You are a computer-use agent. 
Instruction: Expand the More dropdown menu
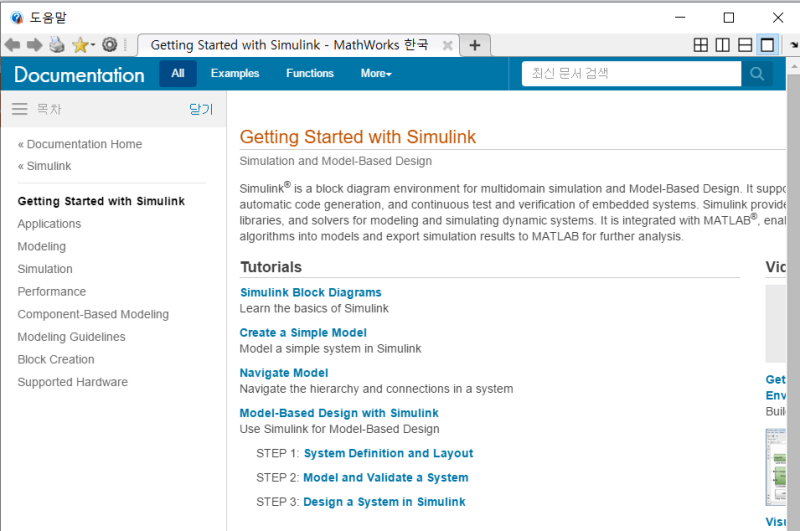[x=376, y=73]
